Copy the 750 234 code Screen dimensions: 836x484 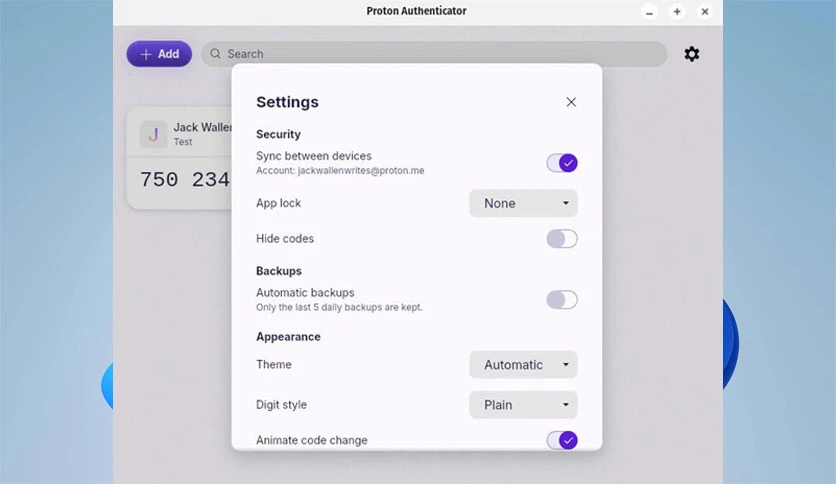pyautogui.click(x=184, y=180)
